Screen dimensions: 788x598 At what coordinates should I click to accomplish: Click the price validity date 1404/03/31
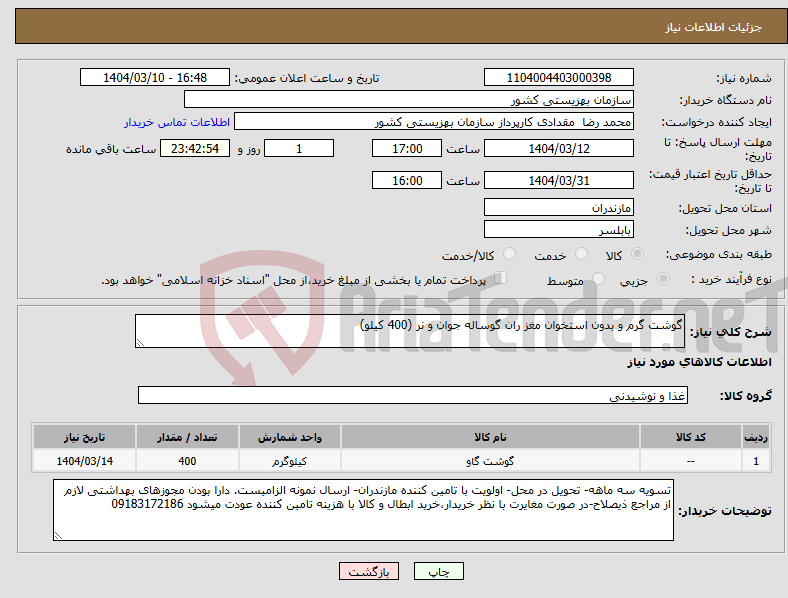click(558, 180)
